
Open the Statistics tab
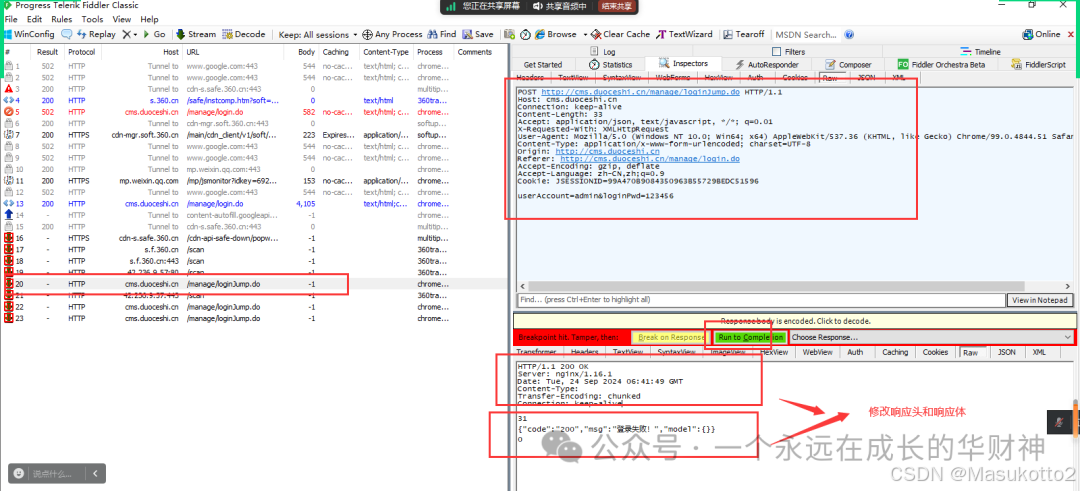point(611,64)
